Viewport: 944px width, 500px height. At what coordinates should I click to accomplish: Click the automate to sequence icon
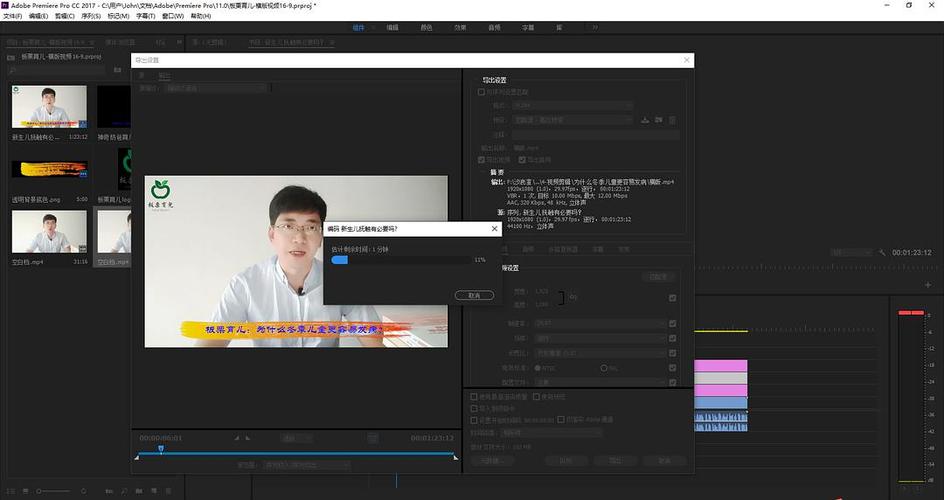[x=109, y=491]
